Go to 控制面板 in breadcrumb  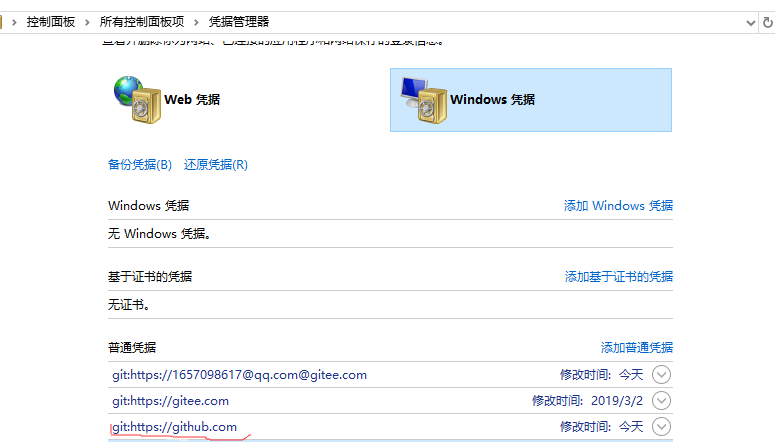51,21
